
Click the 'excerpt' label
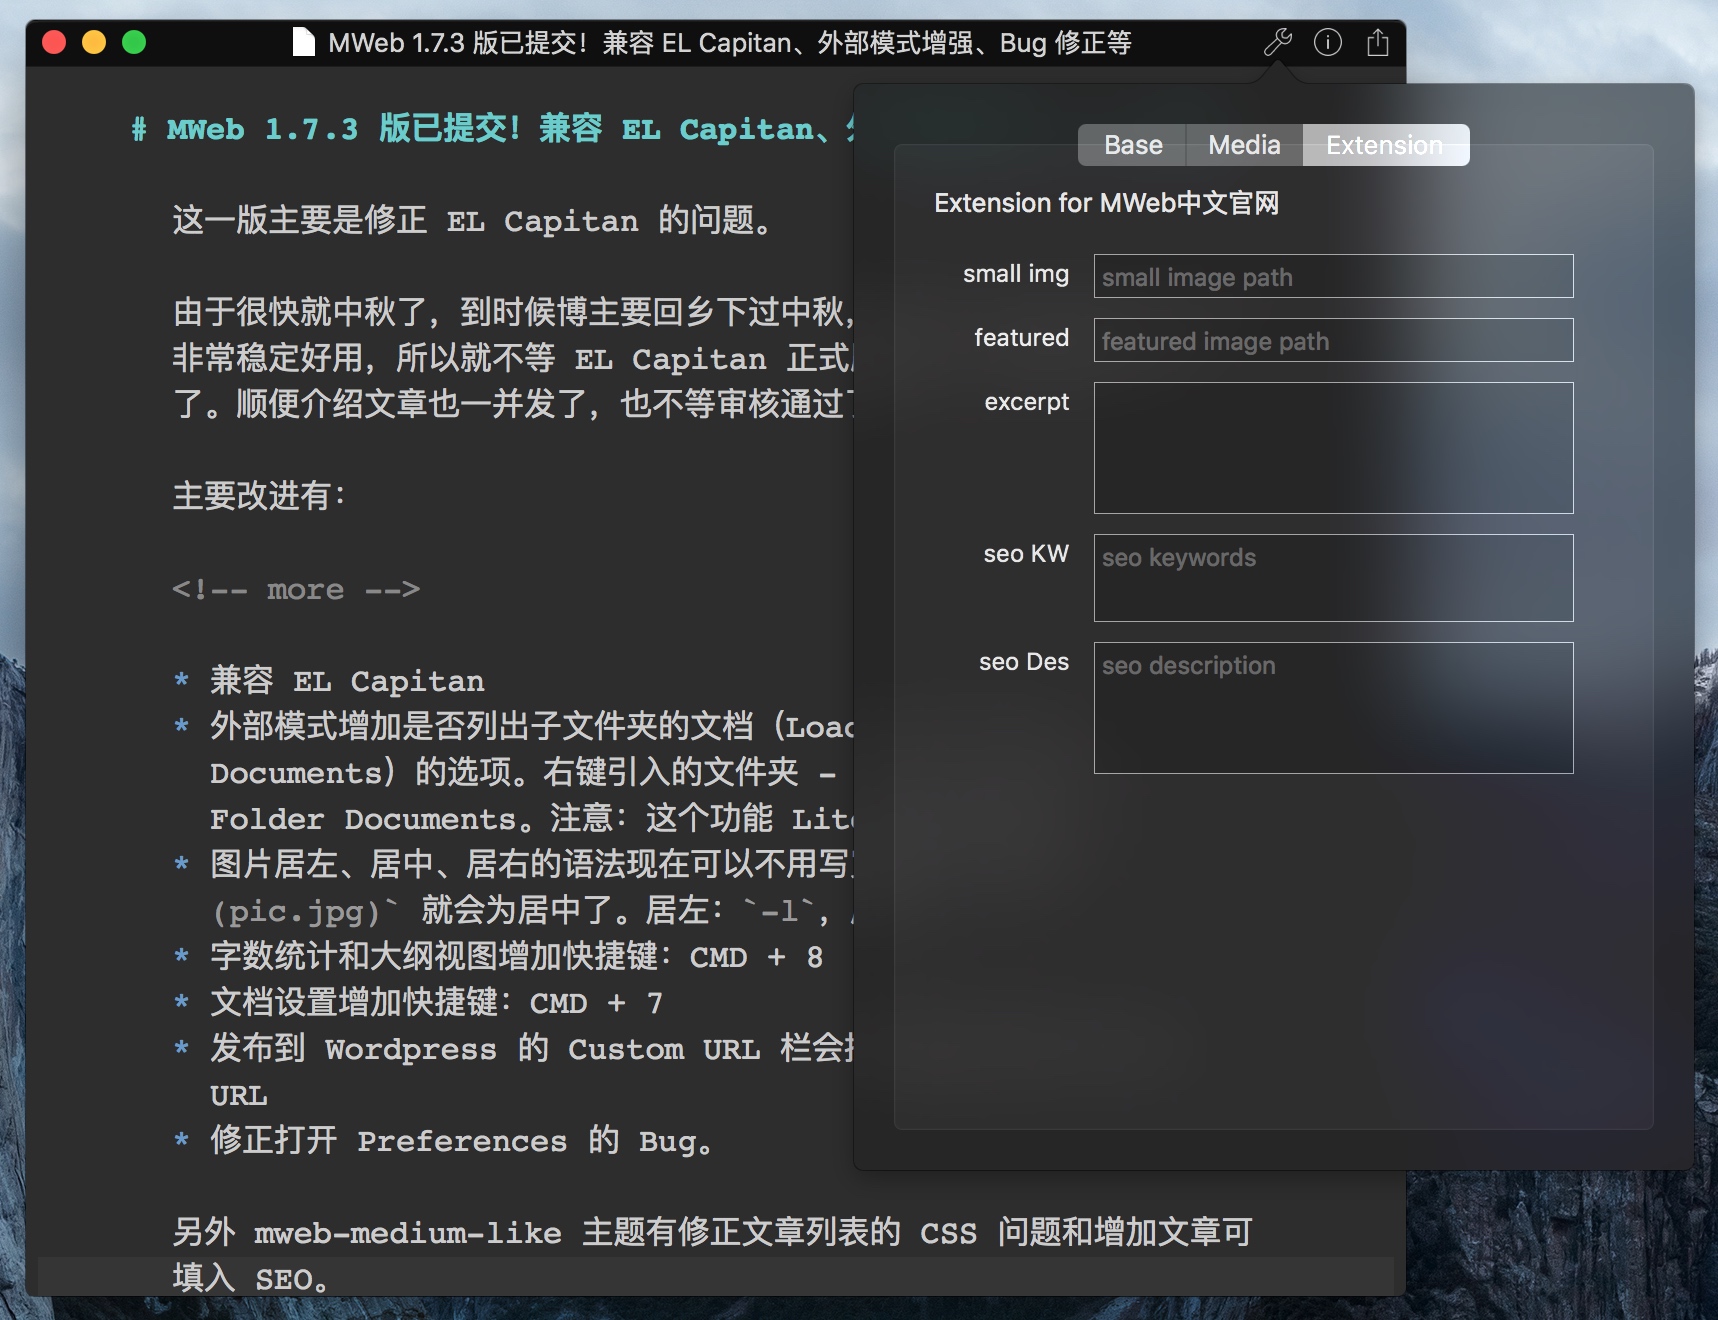[x=1026, y=402]
